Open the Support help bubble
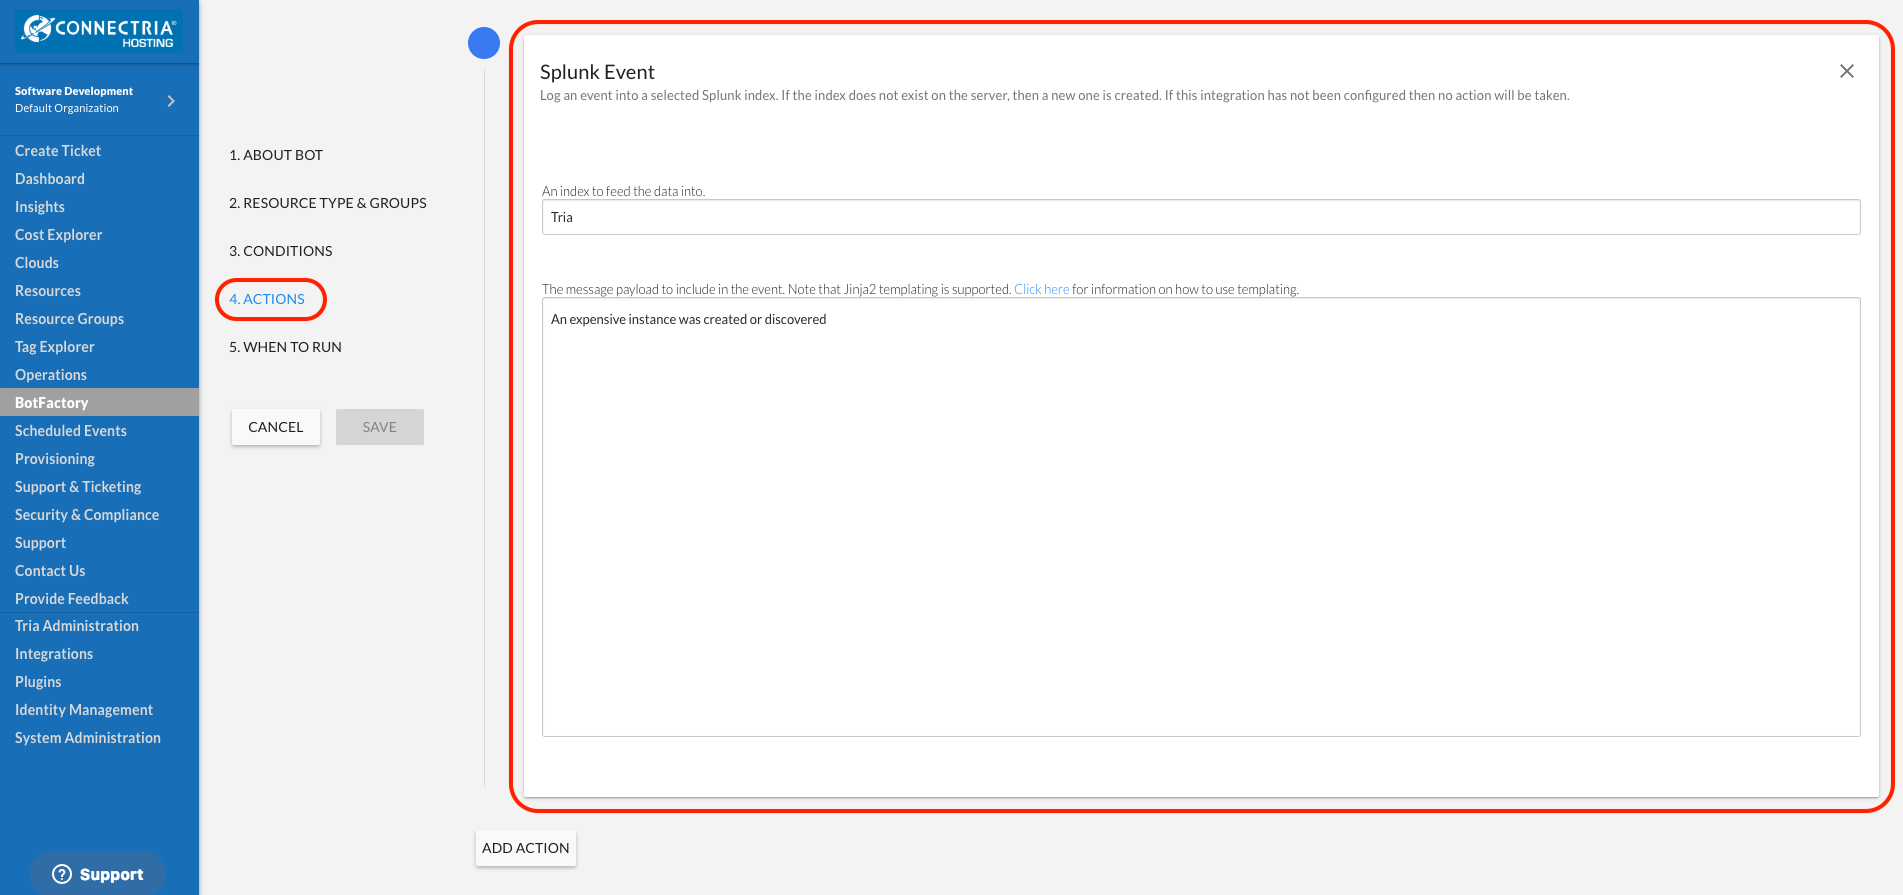 (x=98, y=874)
